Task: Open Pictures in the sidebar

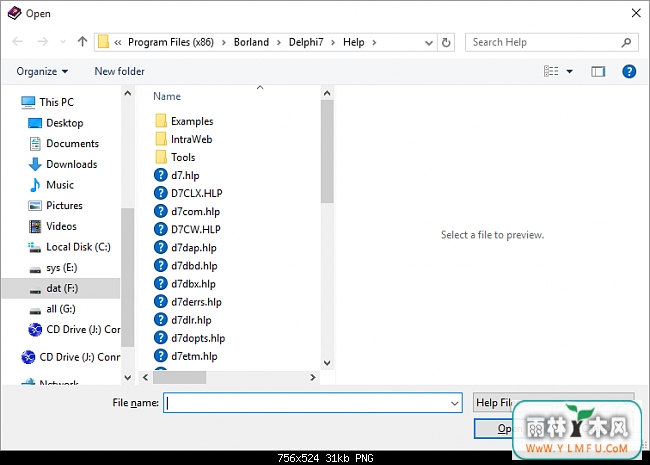Action: (x=64, y=206)
